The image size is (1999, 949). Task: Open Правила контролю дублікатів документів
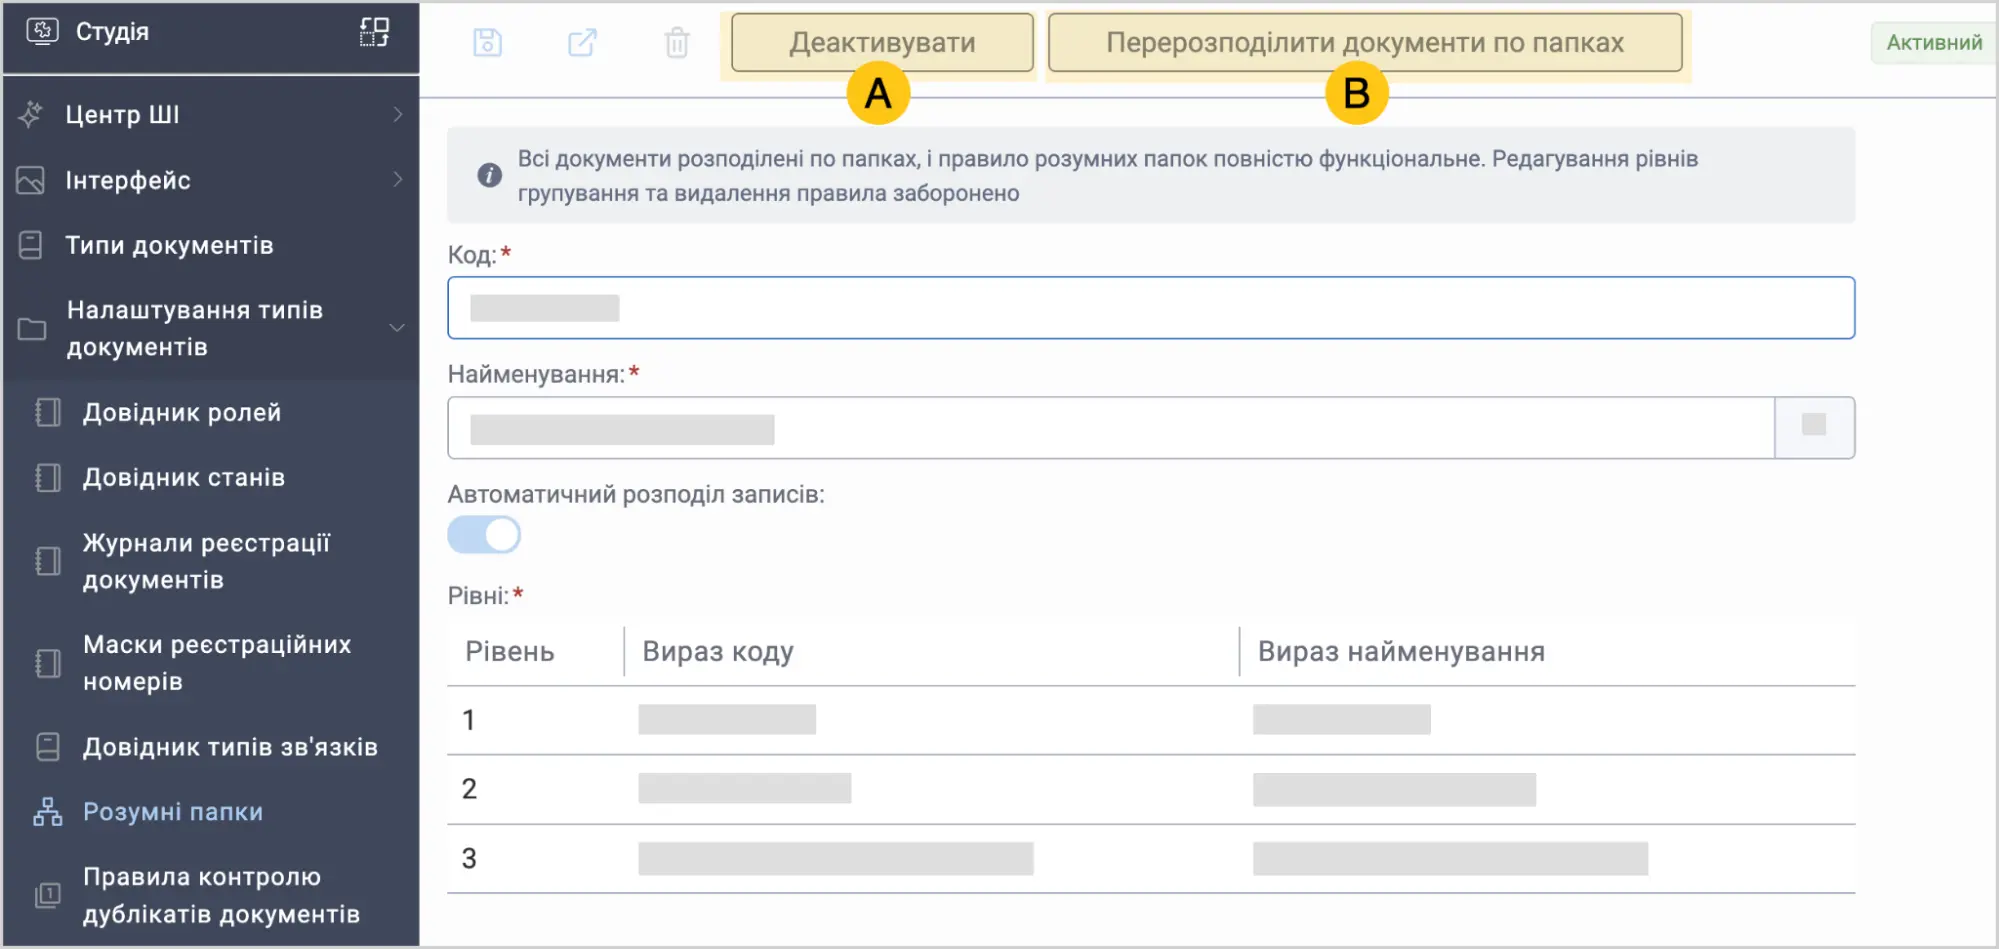(211, 895)
